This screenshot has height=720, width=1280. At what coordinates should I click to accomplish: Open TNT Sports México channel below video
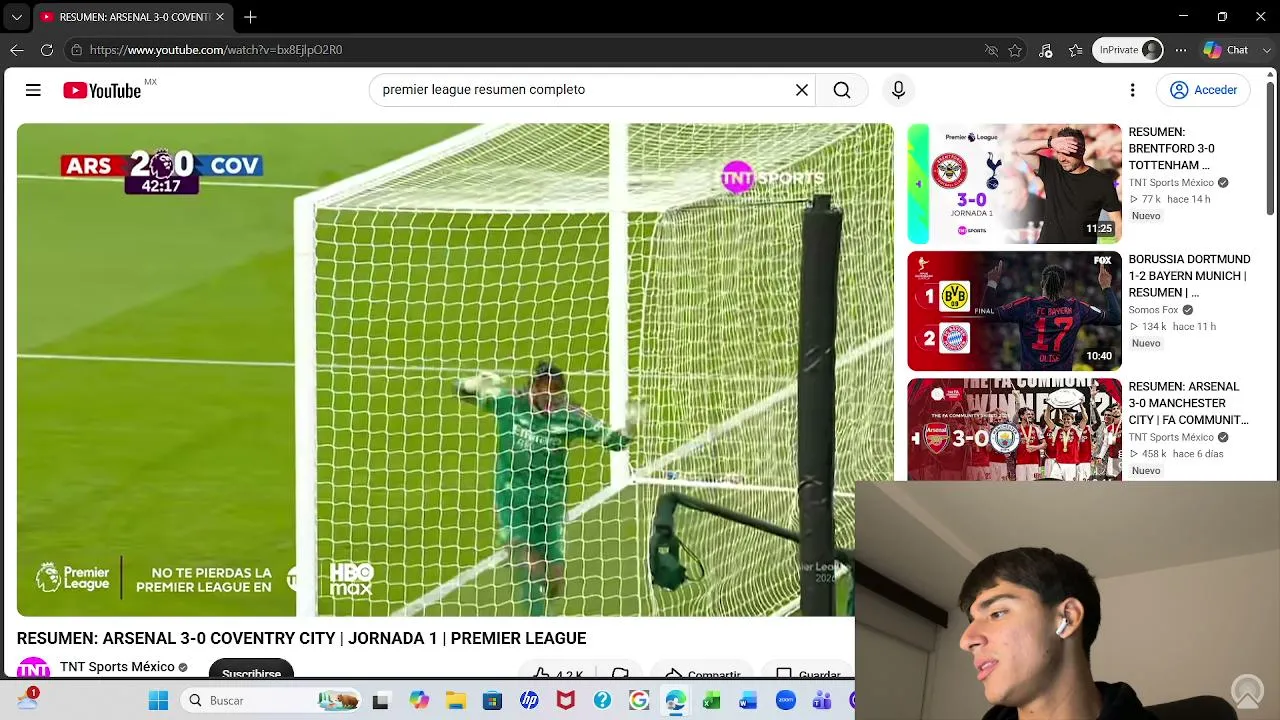(x=117, y=667)
